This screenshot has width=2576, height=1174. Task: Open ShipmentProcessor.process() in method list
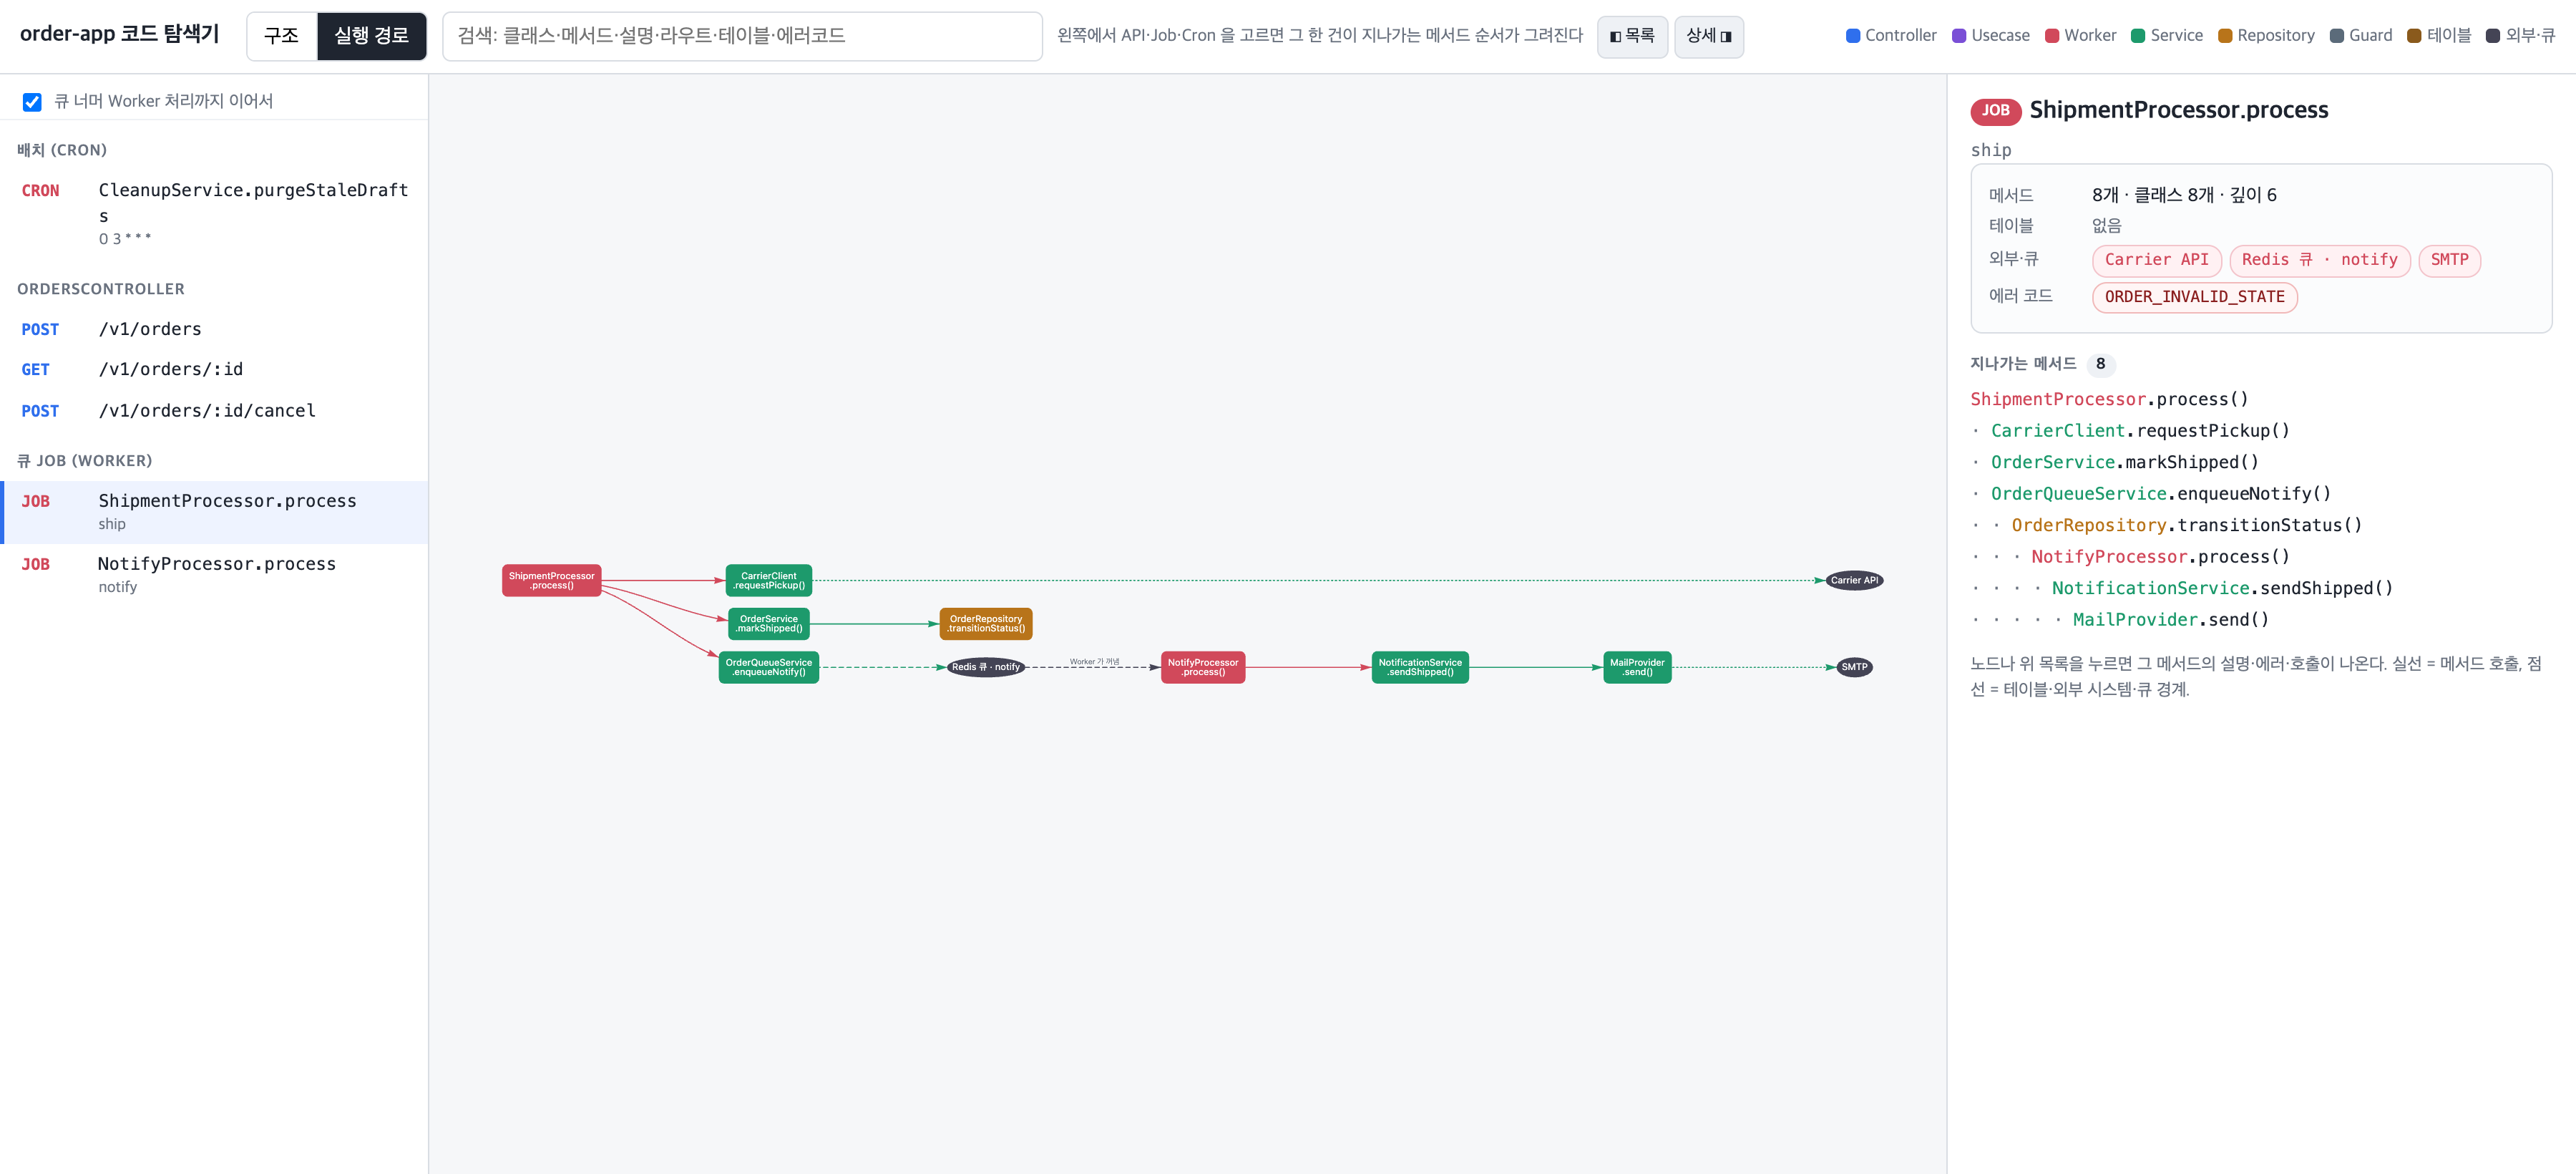click(x=2109, y=400)
